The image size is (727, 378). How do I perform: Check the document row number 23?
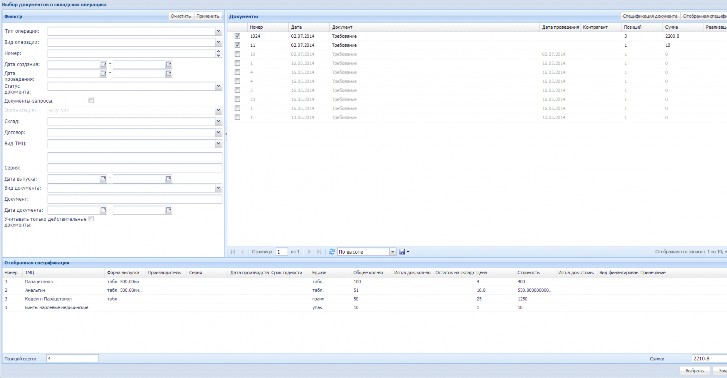coord(237,99)
